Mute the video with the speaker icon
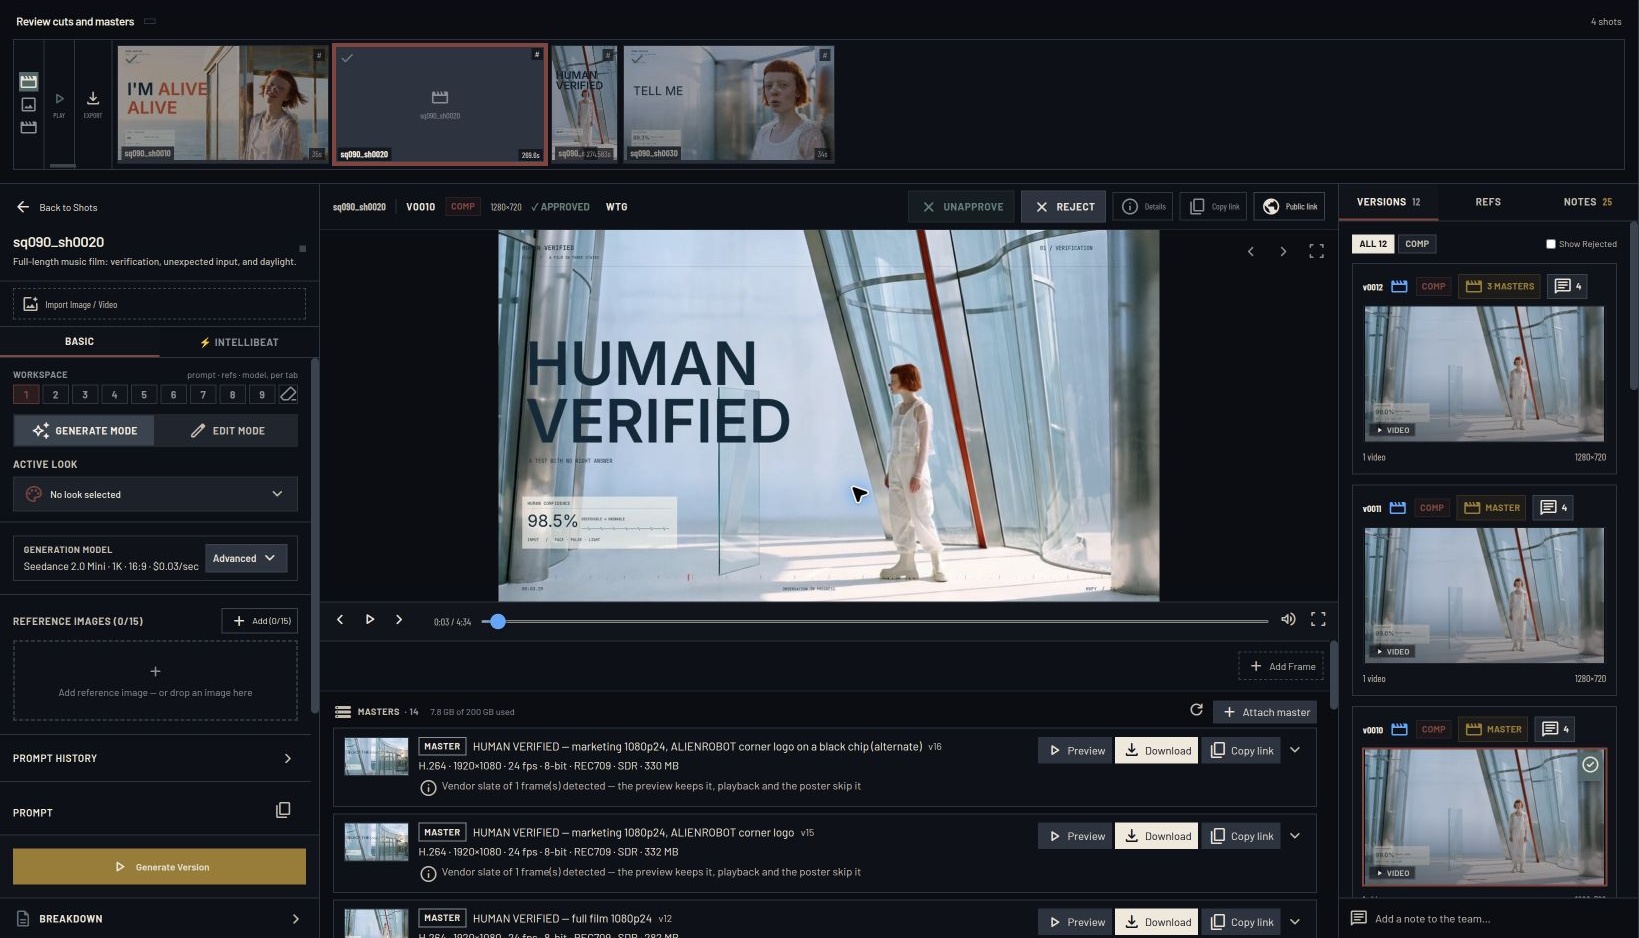The image size is (1639, 938). point(1288,620)
